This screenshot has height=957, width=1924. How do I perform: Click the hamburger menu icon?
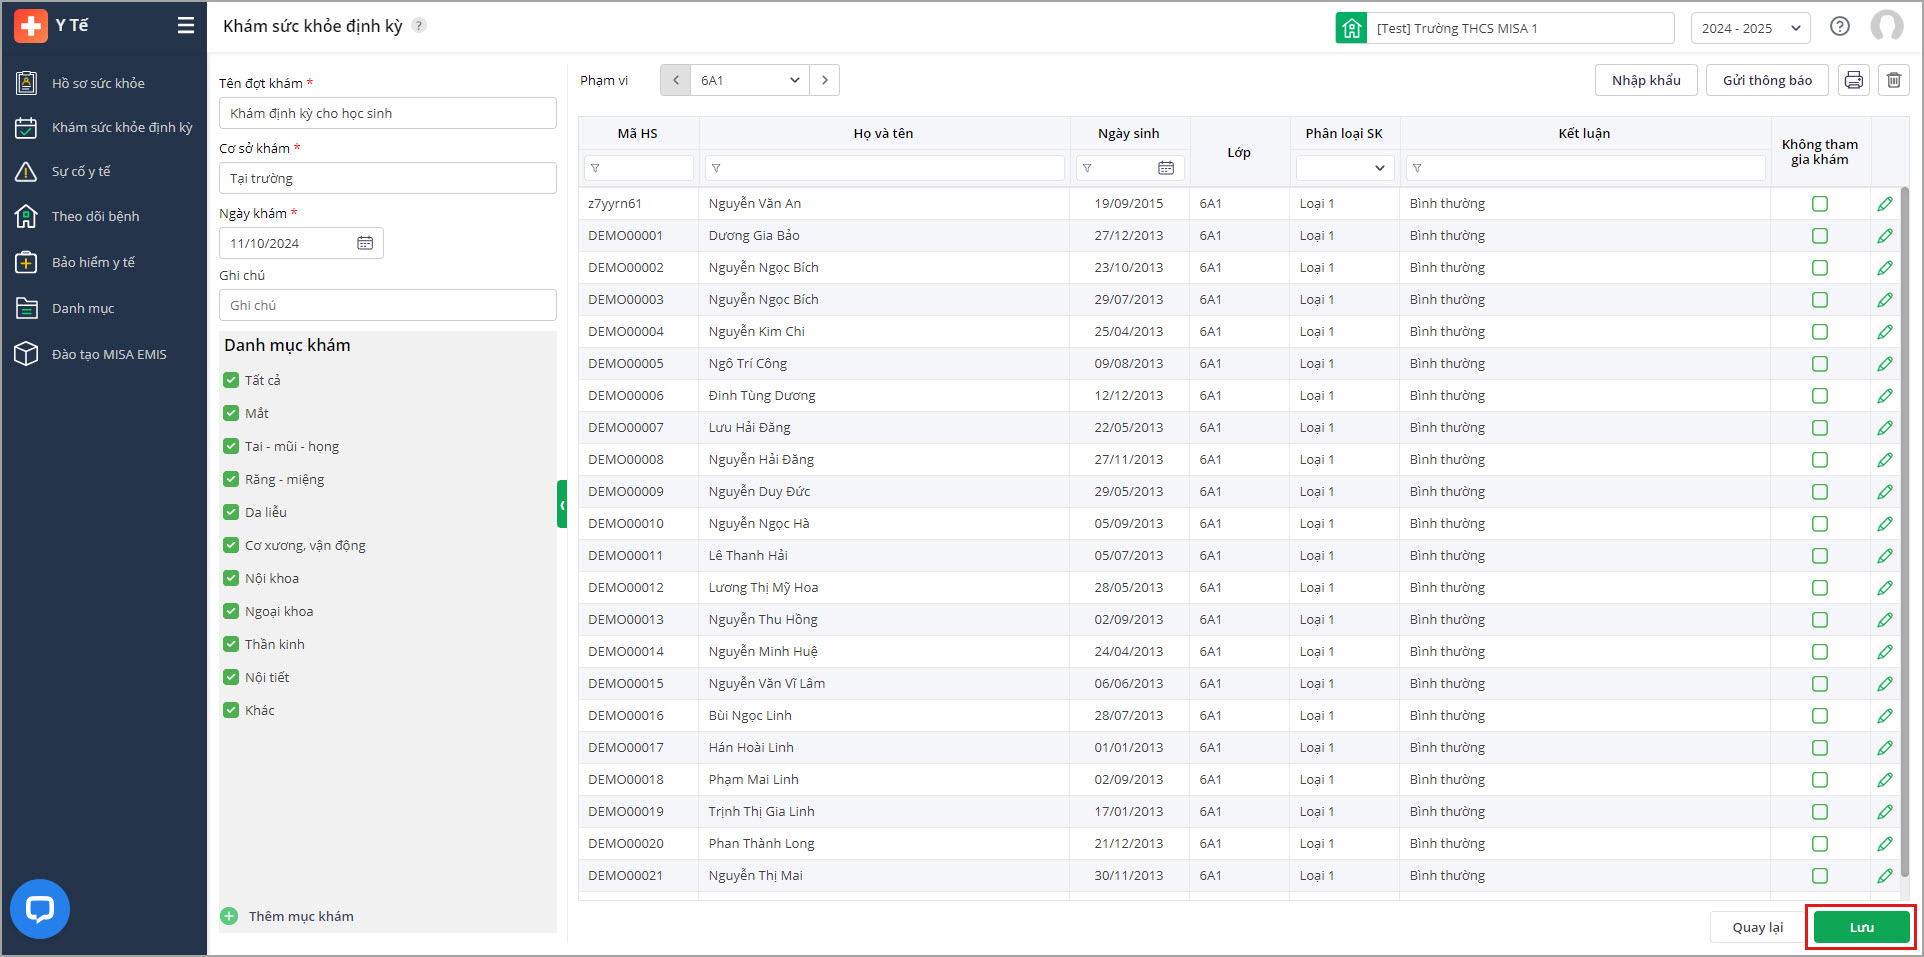click(186, 26)
